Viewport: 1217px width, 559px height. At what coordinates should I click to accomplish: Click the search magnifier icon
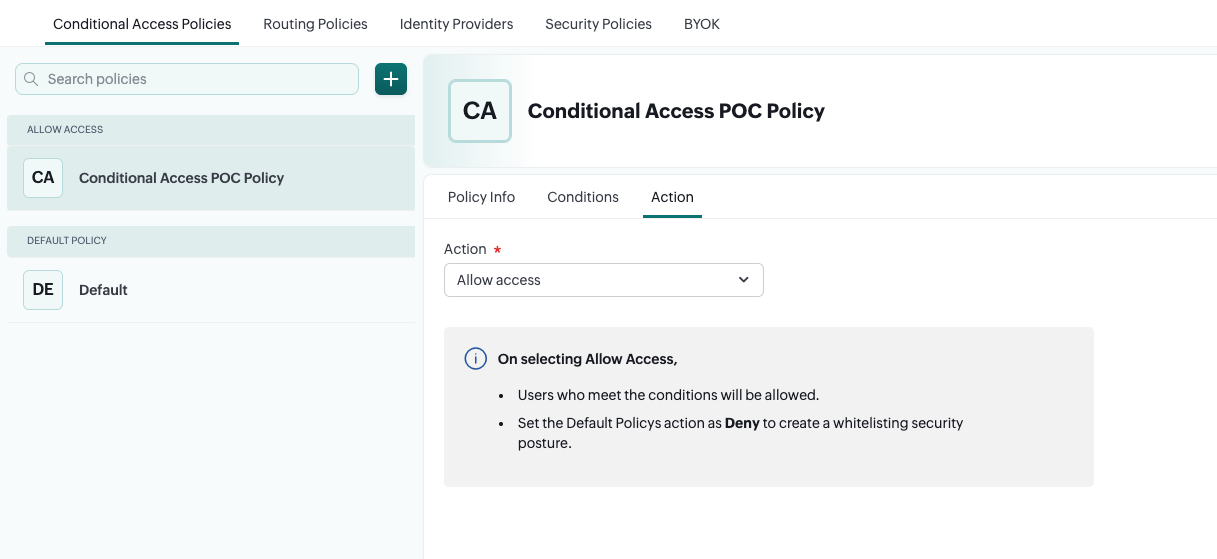[x=31, y=79]
